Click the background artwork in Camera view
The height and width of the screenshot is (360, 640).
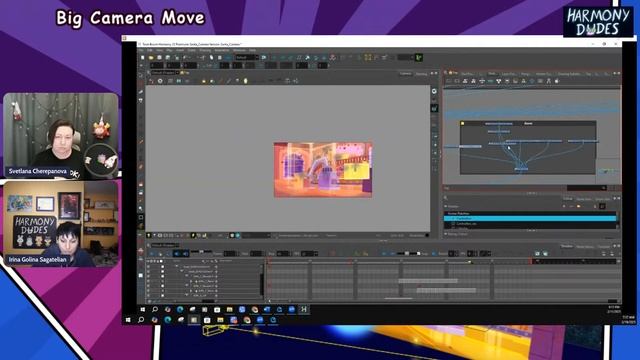pos(323,170)
